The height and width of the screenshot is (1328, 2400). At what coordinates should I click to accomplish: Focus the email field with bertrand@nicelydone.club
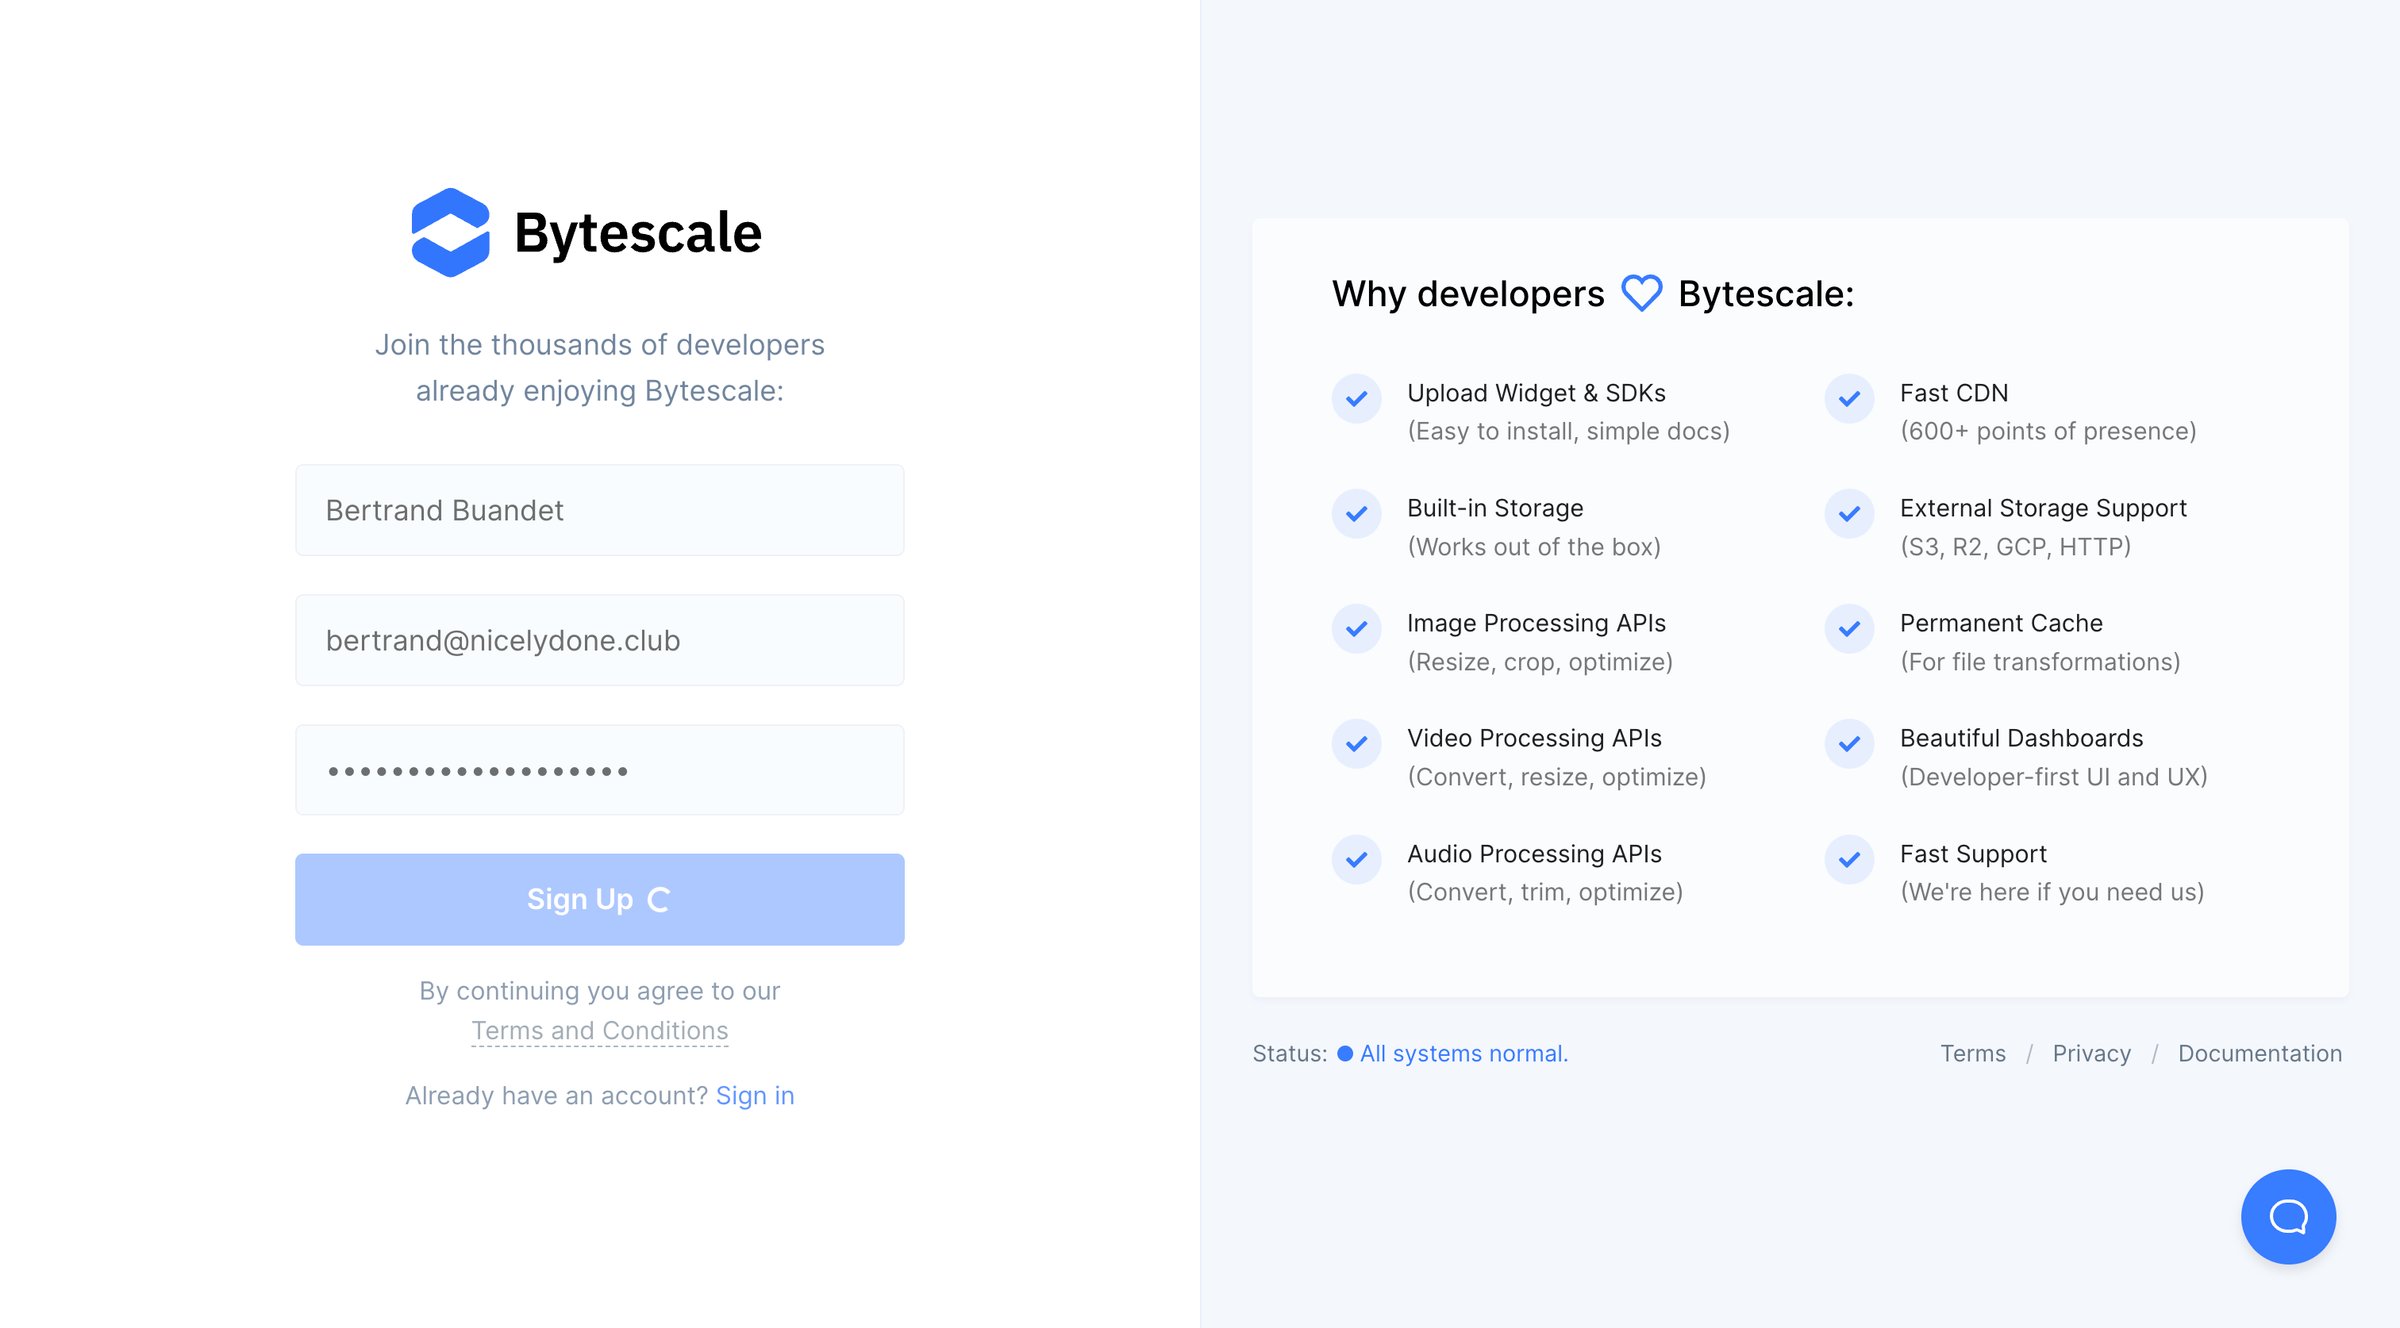click(599, 640)
